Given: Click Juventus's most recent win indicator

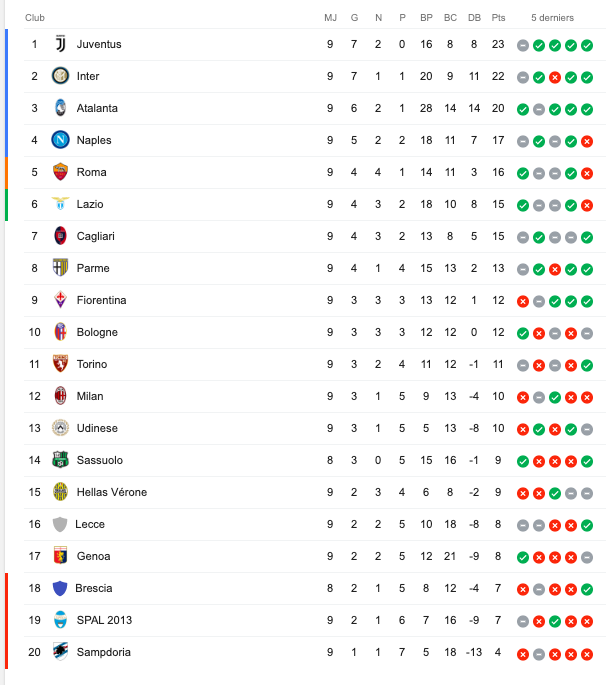Looking at the screenshot, I should (x=587, y=45).
